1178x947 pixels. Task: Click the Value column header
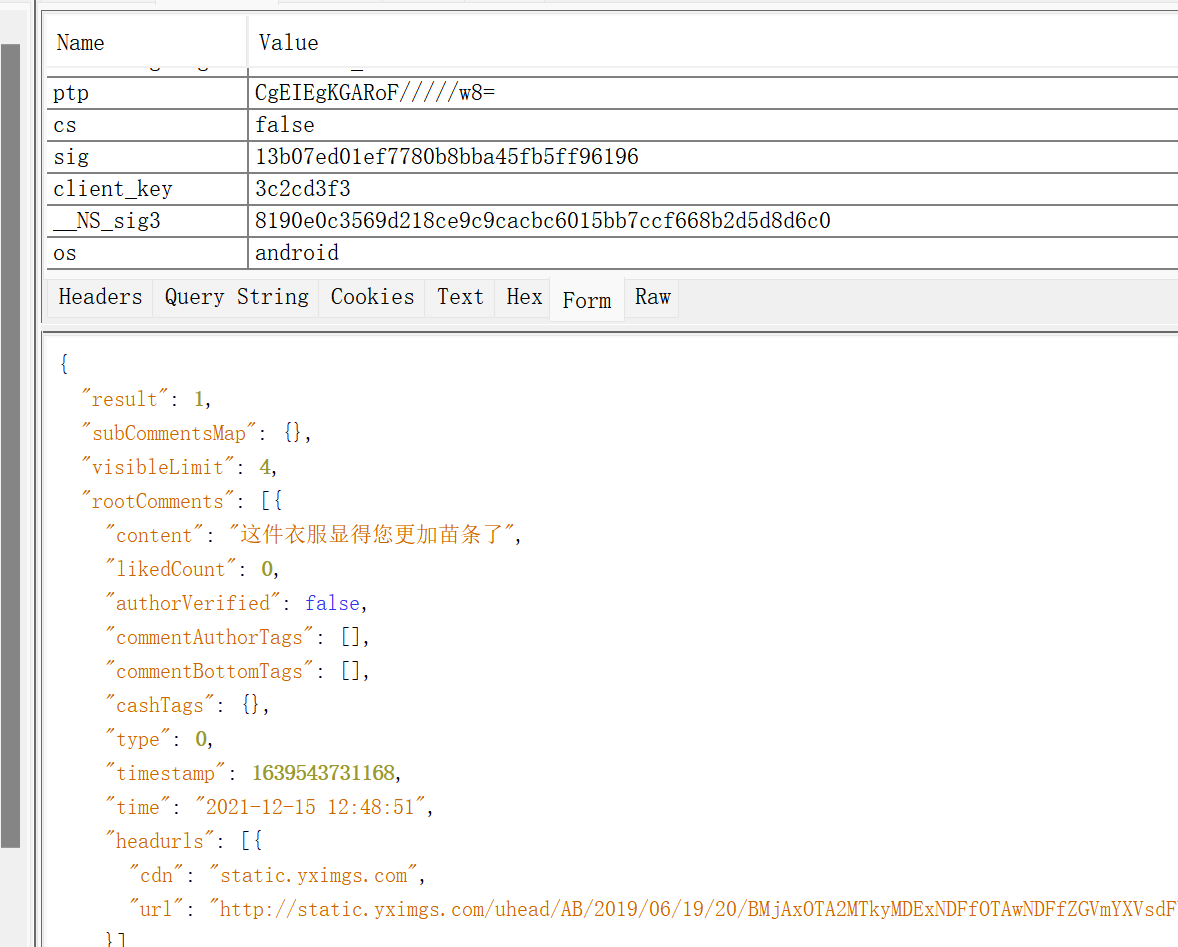[x=289, y=43]
